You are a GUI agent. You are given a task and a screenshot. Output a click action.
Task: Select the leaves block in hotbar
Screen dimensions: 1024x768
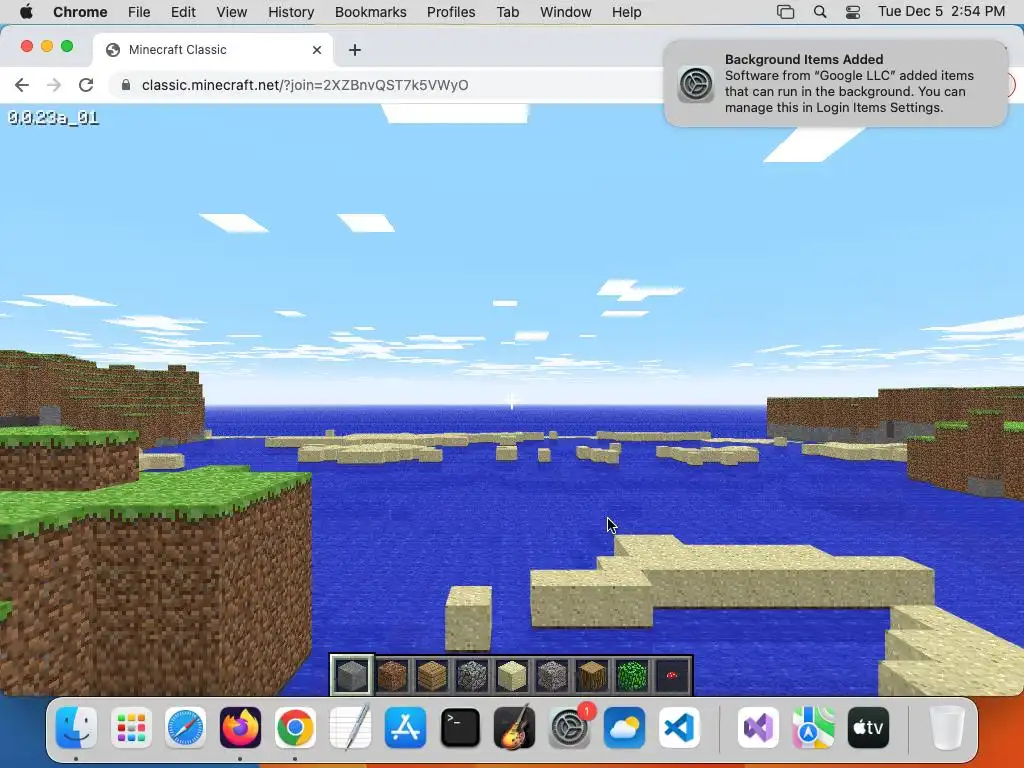(632, 675)
